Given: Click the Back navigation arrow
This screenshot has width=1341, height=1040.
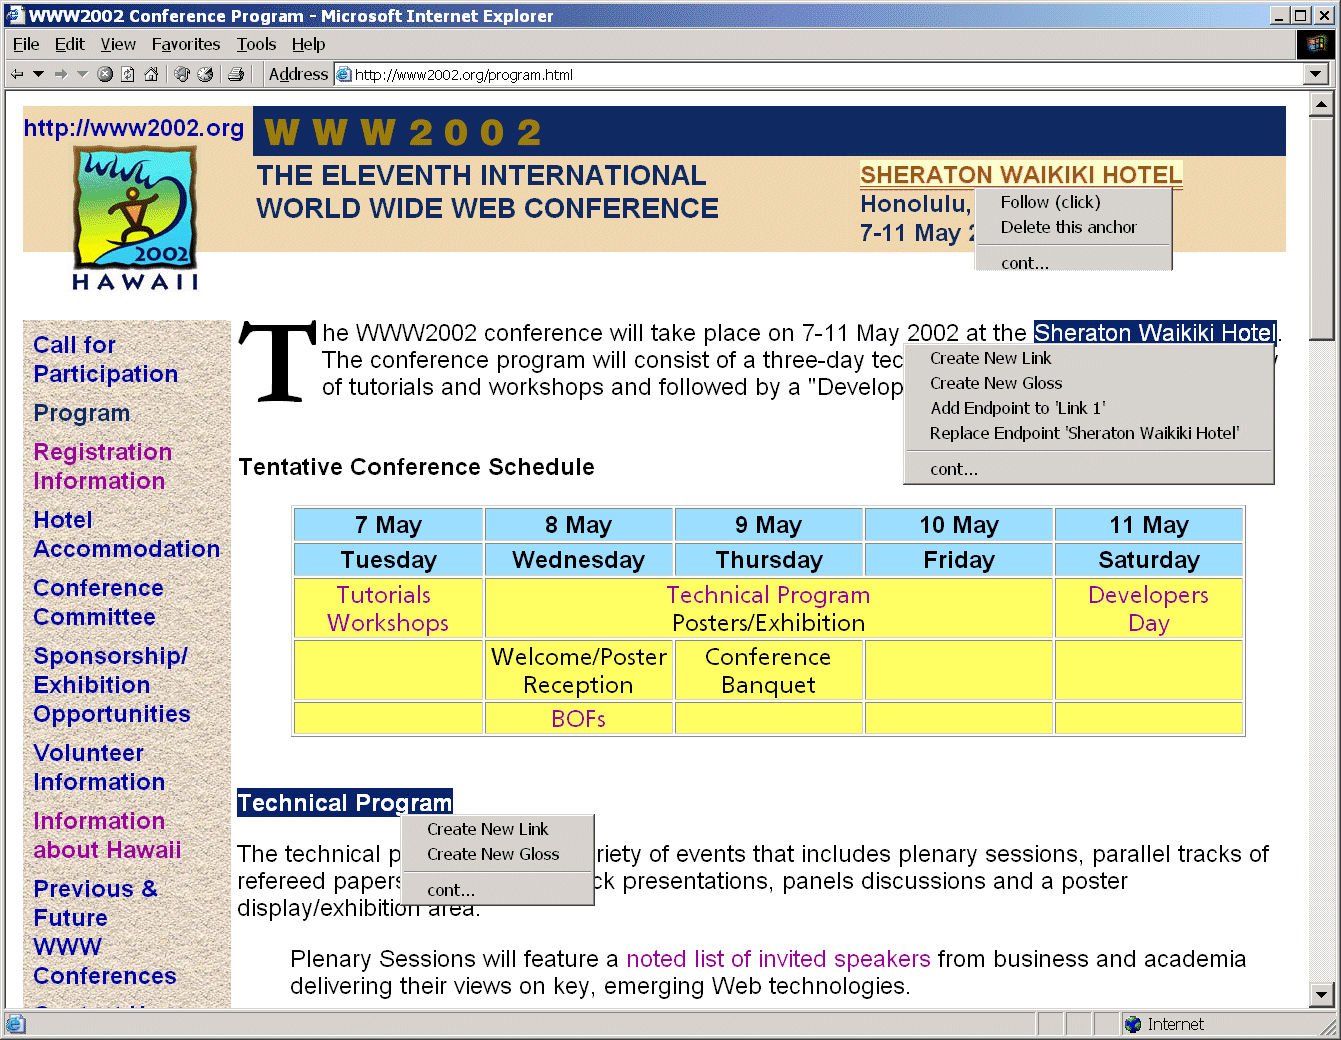Looking at the screenshot, I should pyautogui.click(x=17, y=74).
